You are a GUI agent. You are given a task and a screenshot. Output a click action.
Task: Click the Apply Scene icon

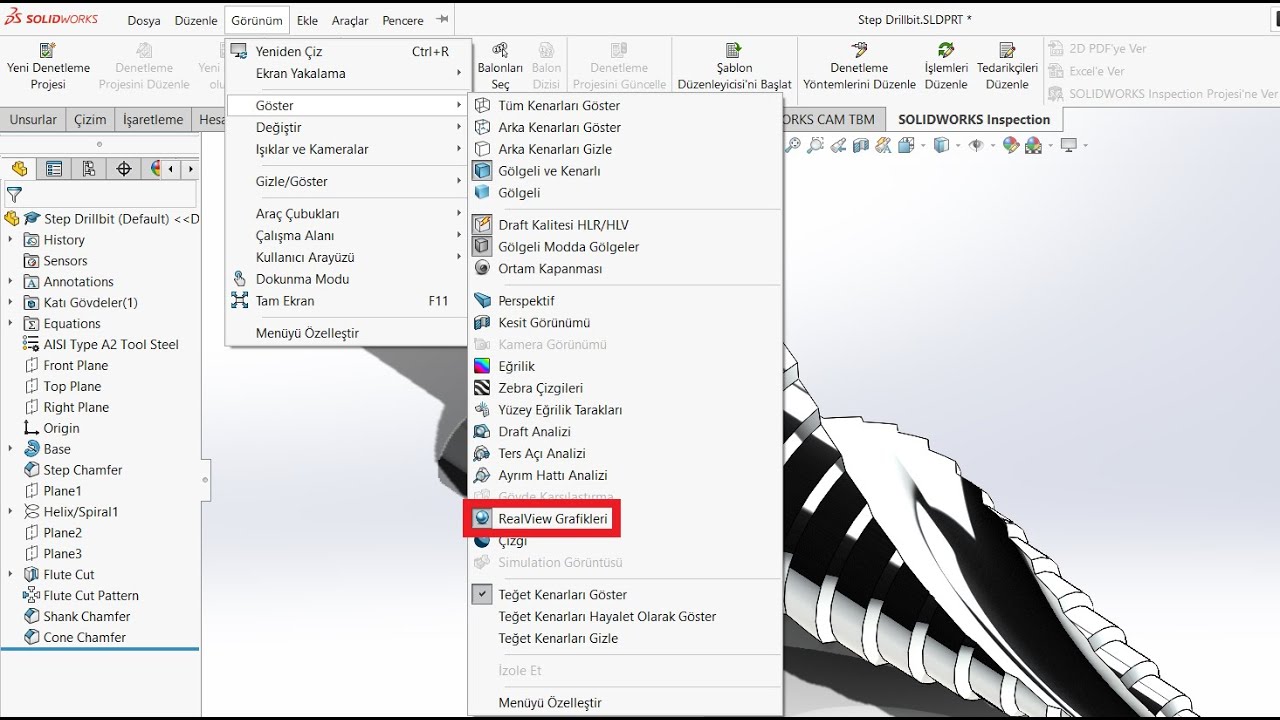[1033, 146]
